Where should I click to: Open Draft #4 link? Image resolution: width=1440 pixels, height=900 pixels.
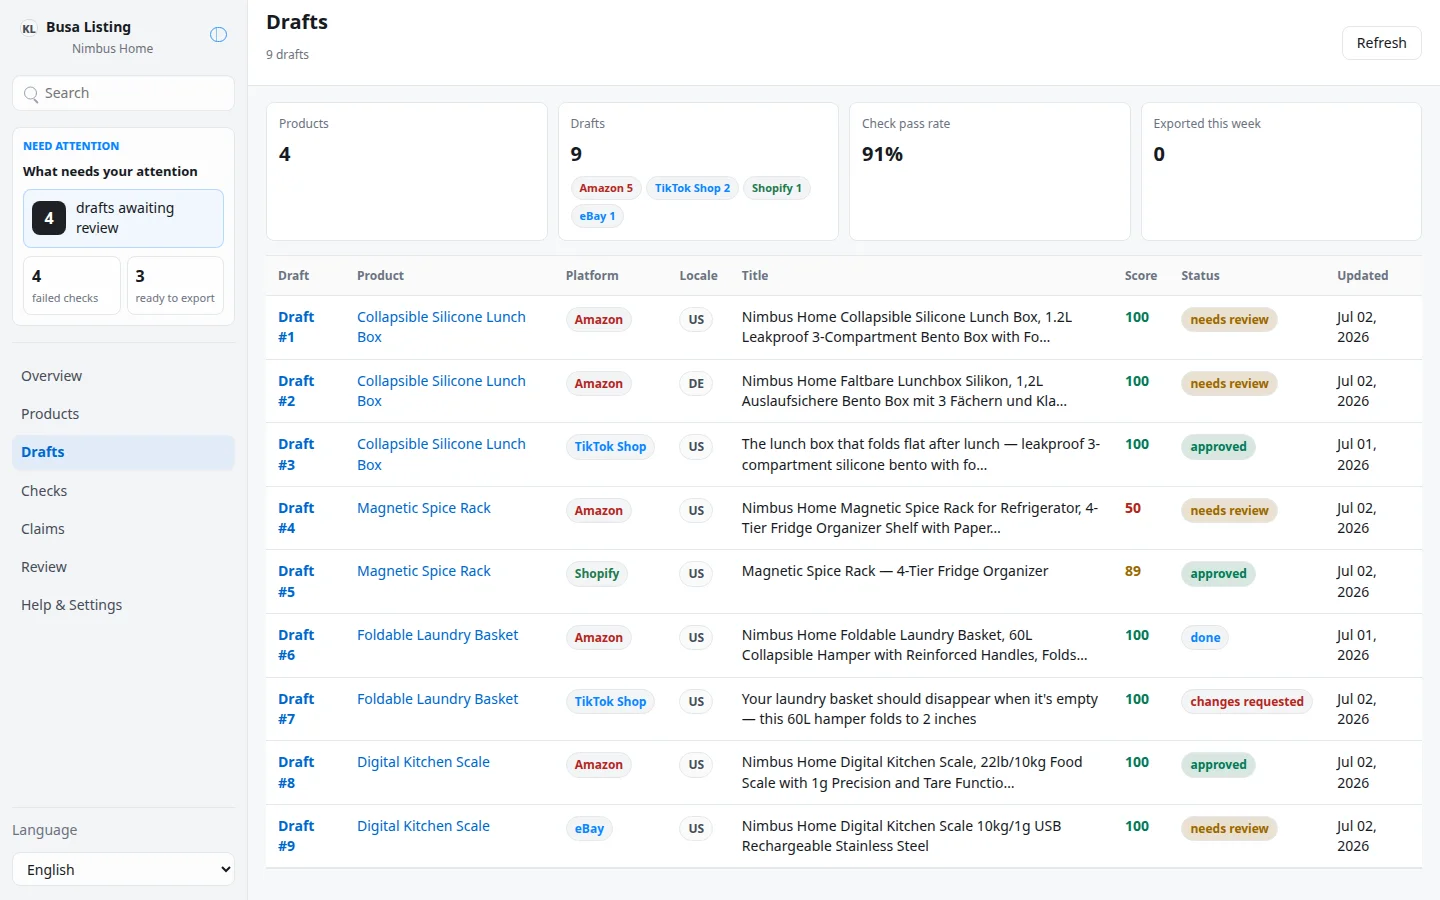(296, 518)
